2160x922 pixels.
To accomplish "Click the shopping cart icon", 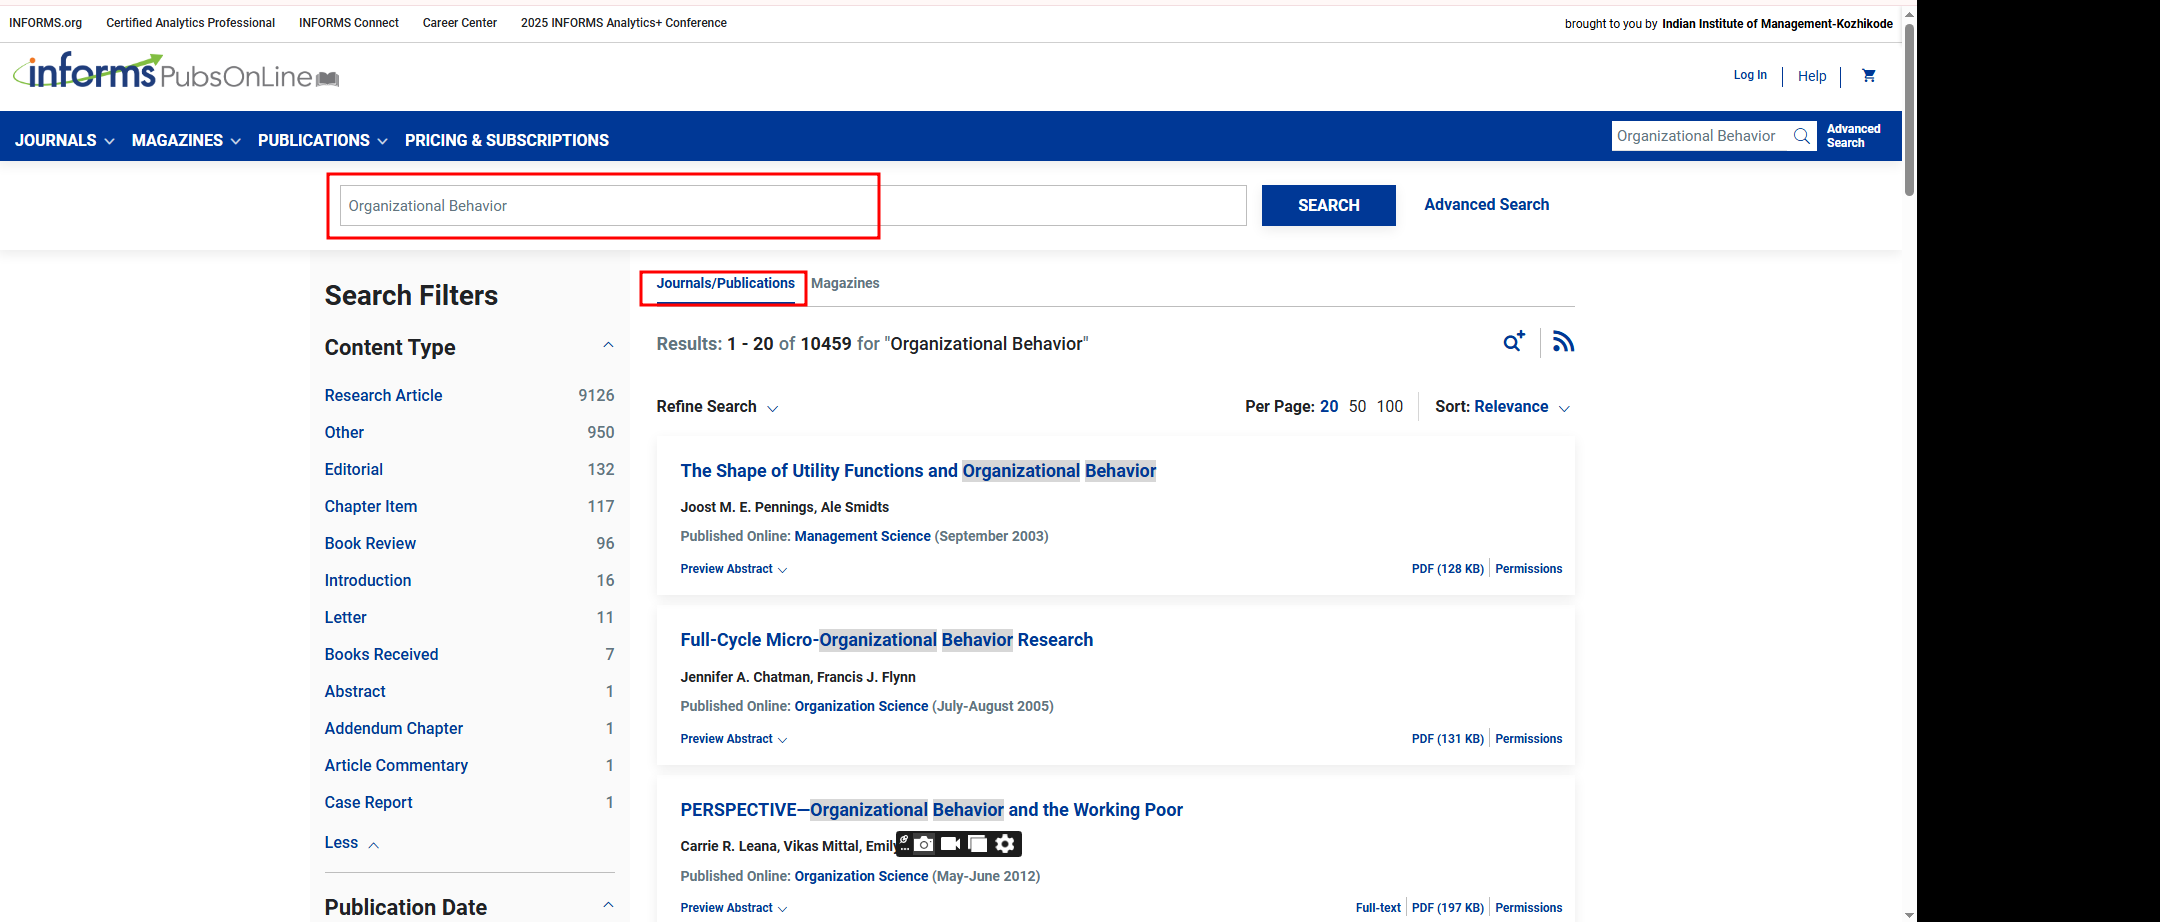I will pyautogui.click(x=1868, y=76).
